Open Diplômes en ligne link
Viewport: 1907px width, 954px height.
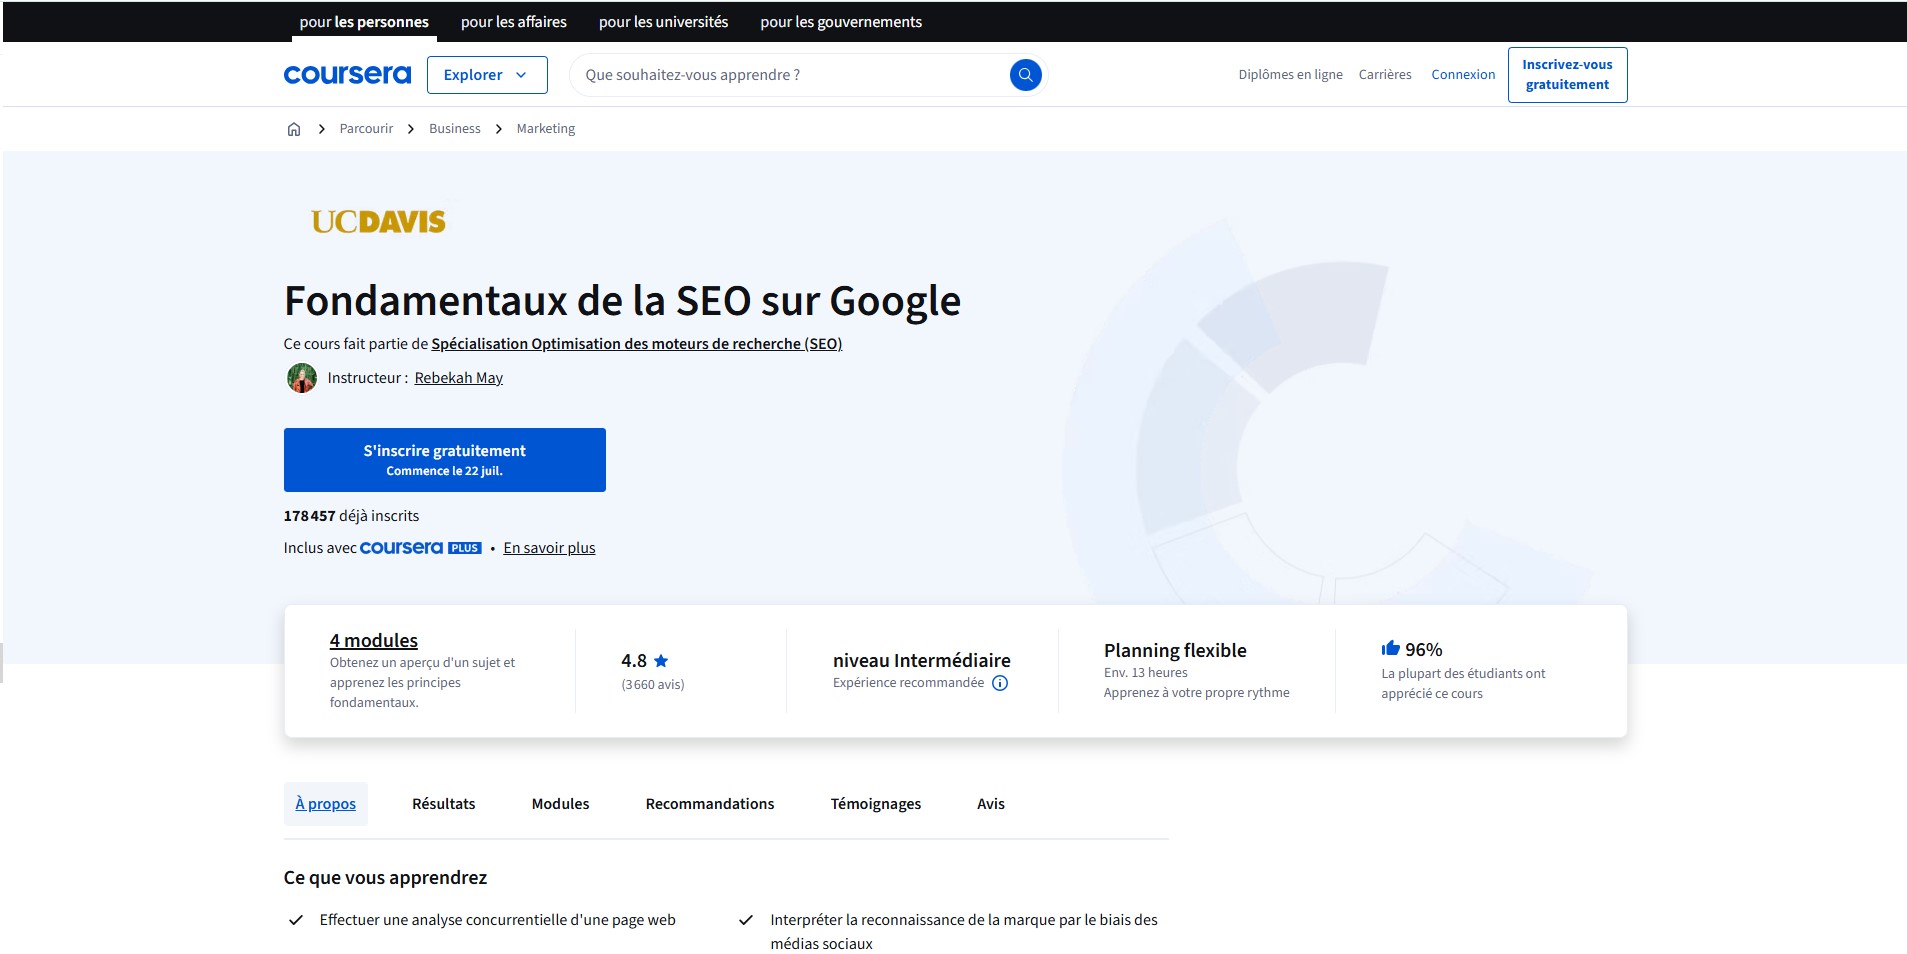pos(1290,75)
